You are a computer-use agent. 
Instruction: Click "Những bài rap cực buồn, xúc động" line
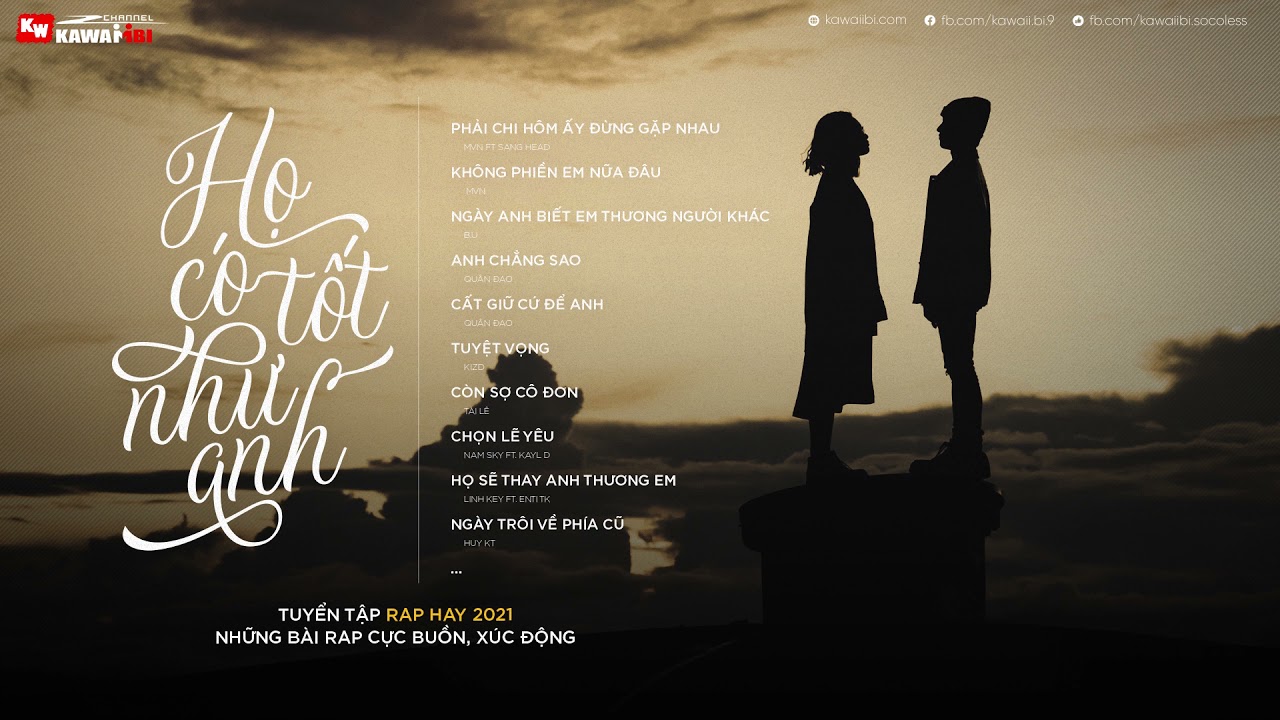coord(395,638)
